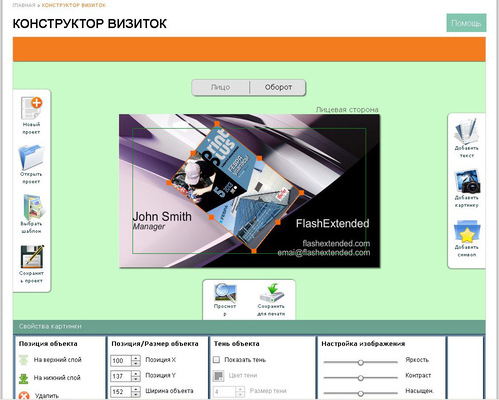Increase the Позиция X stepper value
This screenshot has width=499, height=400.
click(x=136, y=358)
